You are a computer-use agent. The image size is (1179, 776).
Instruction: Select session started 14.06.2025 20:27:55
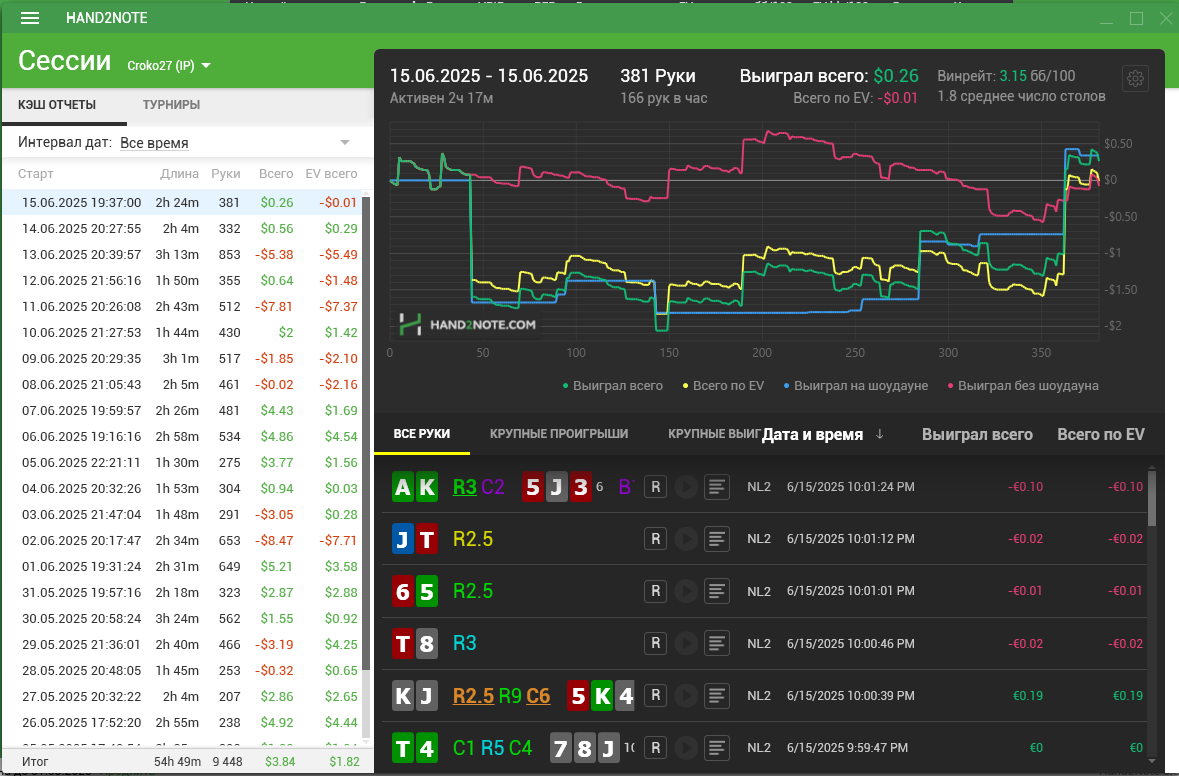[x=182, y=229]
